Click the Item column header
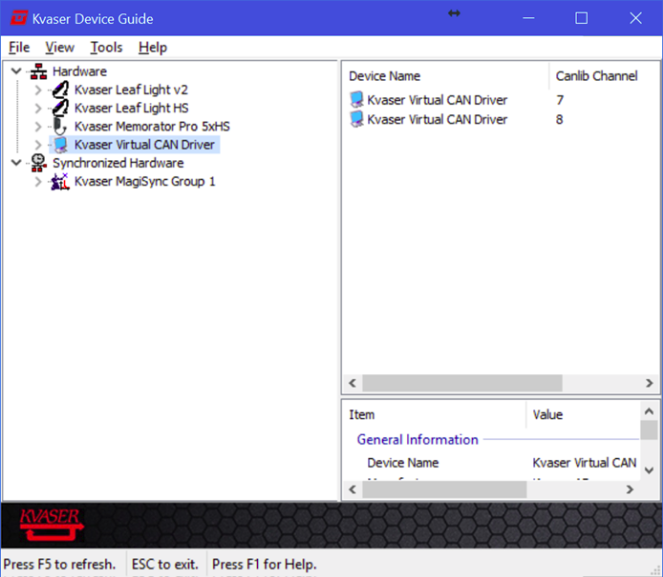This screenshot has width=663, height=577. click(x=434, y=415)
